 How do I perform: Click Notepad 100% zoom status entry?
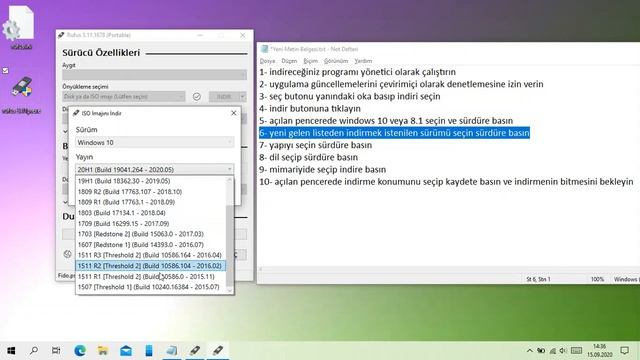(x=597, y=279)
